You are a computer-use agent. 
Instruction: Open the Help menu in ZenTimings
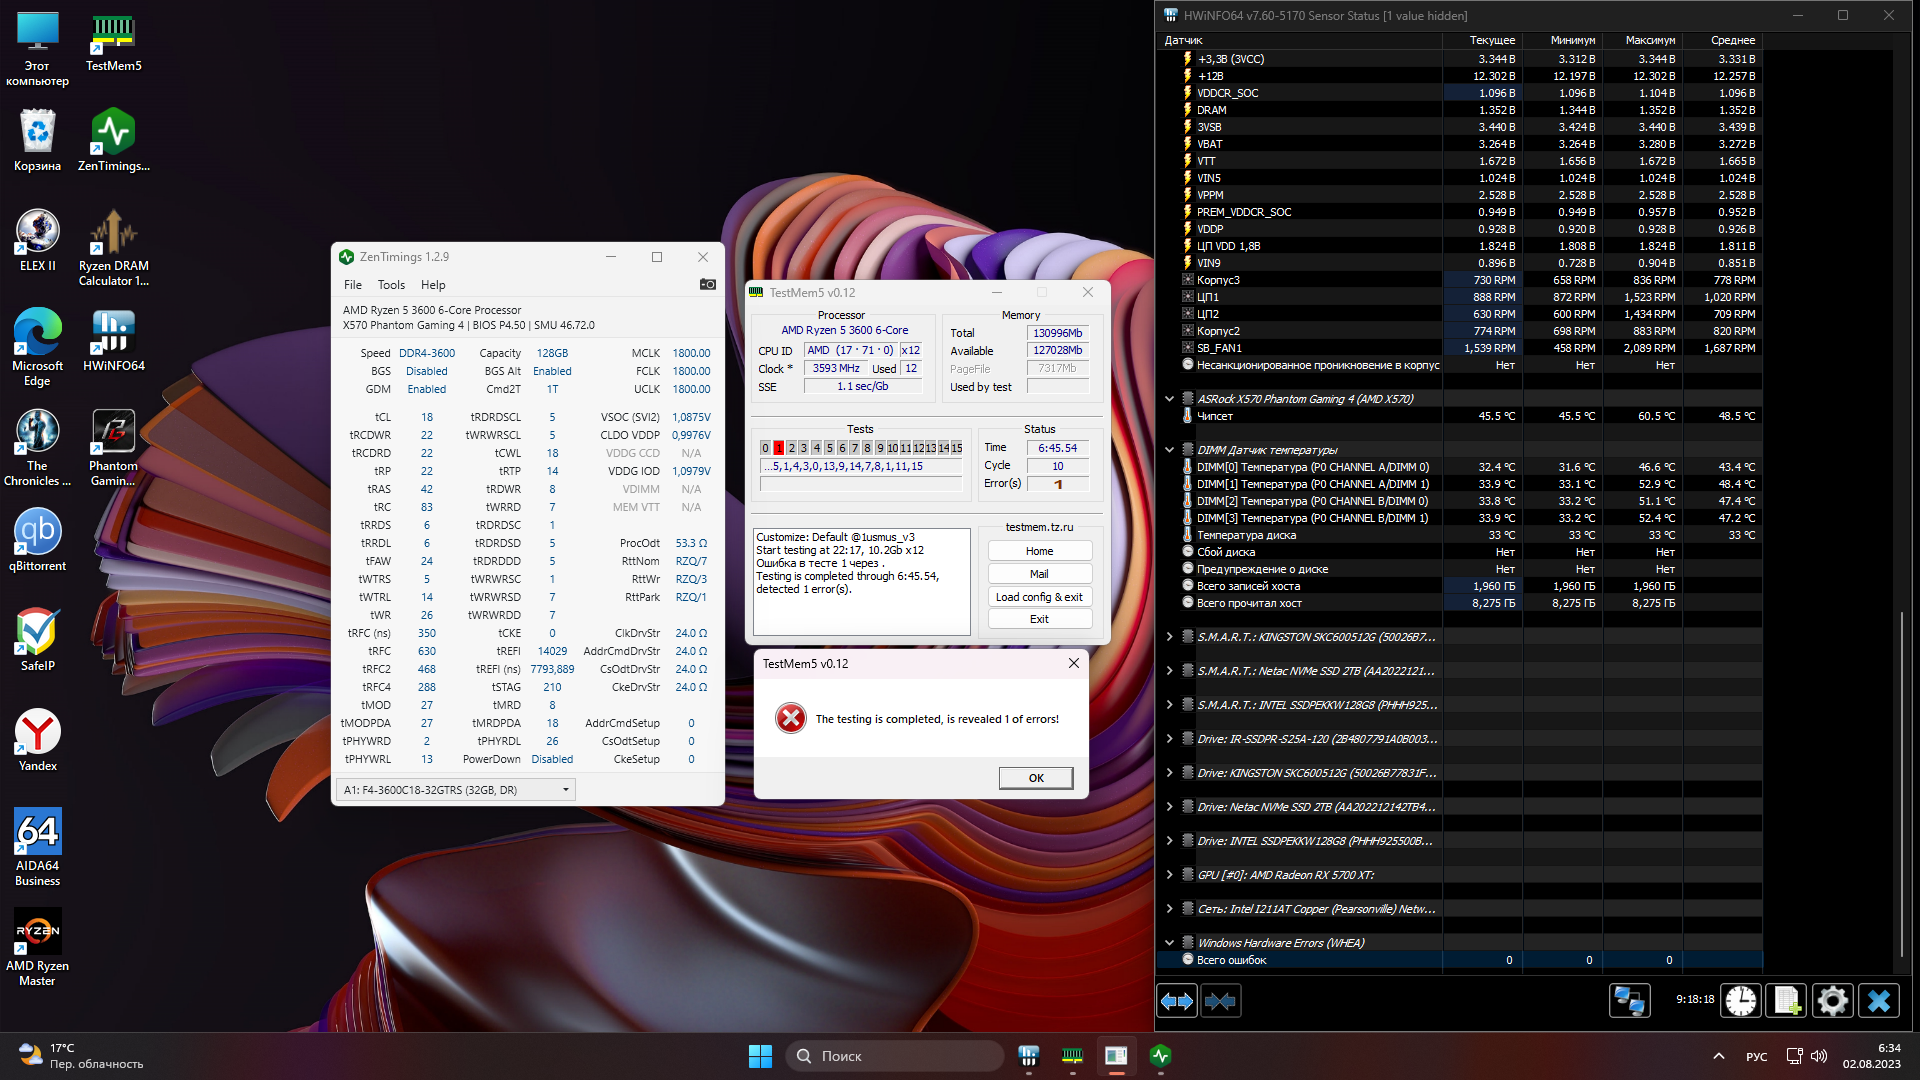click(433, 285)
